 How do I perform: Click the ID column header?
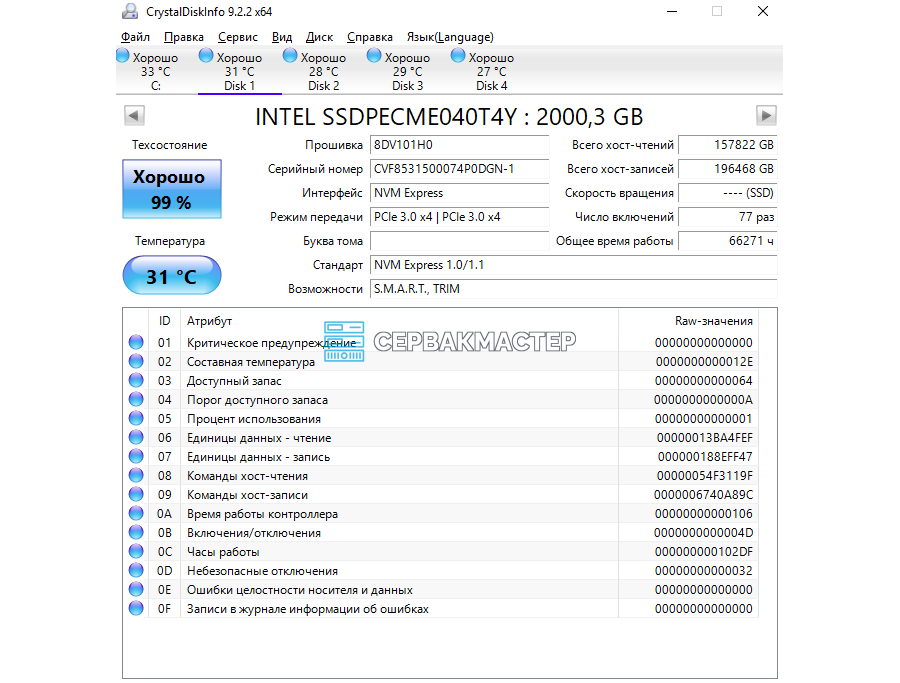[165, 321]
